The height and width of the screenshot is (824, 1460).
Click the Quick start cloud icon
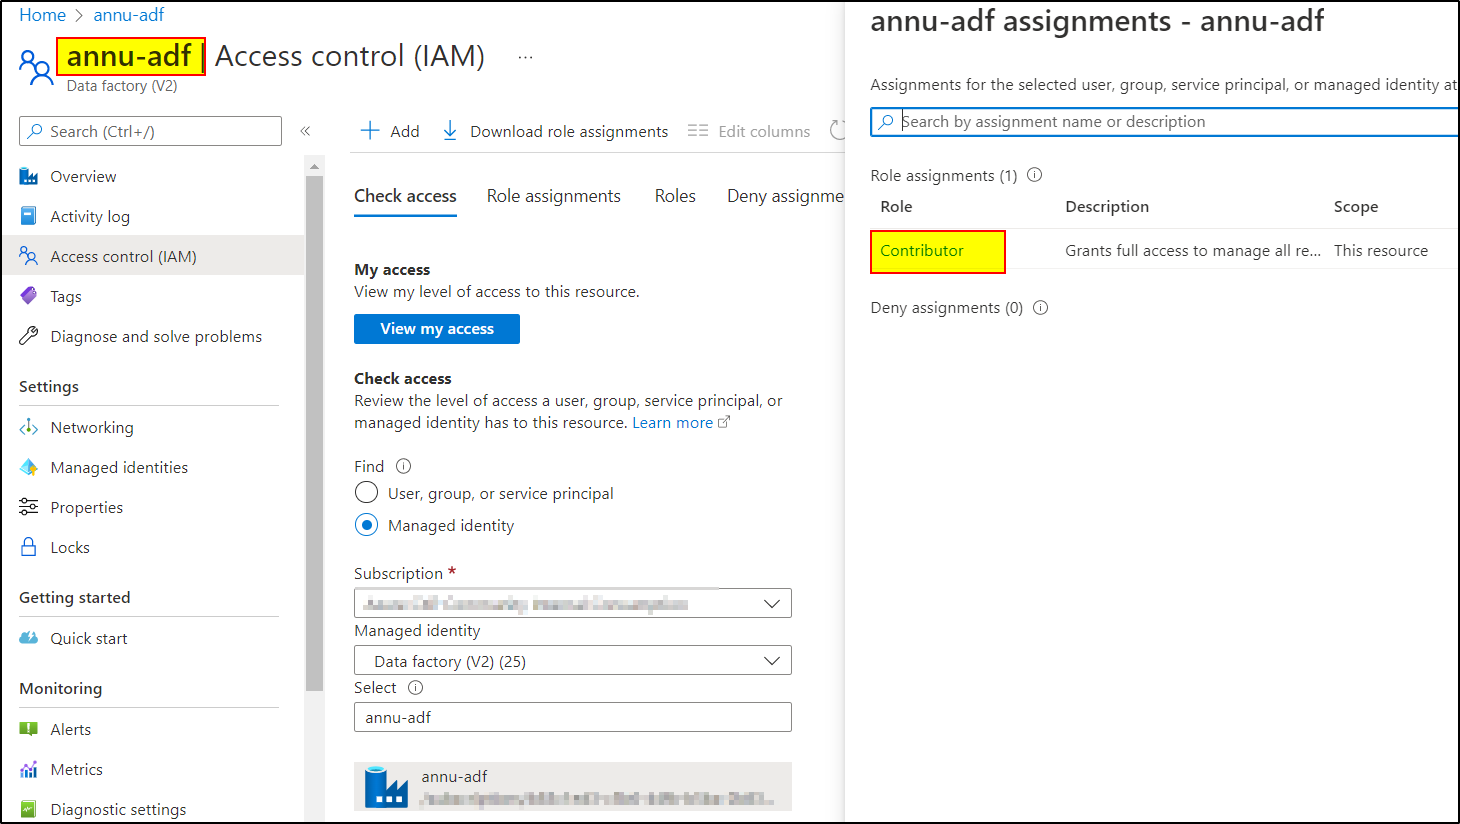coord(29,639)
